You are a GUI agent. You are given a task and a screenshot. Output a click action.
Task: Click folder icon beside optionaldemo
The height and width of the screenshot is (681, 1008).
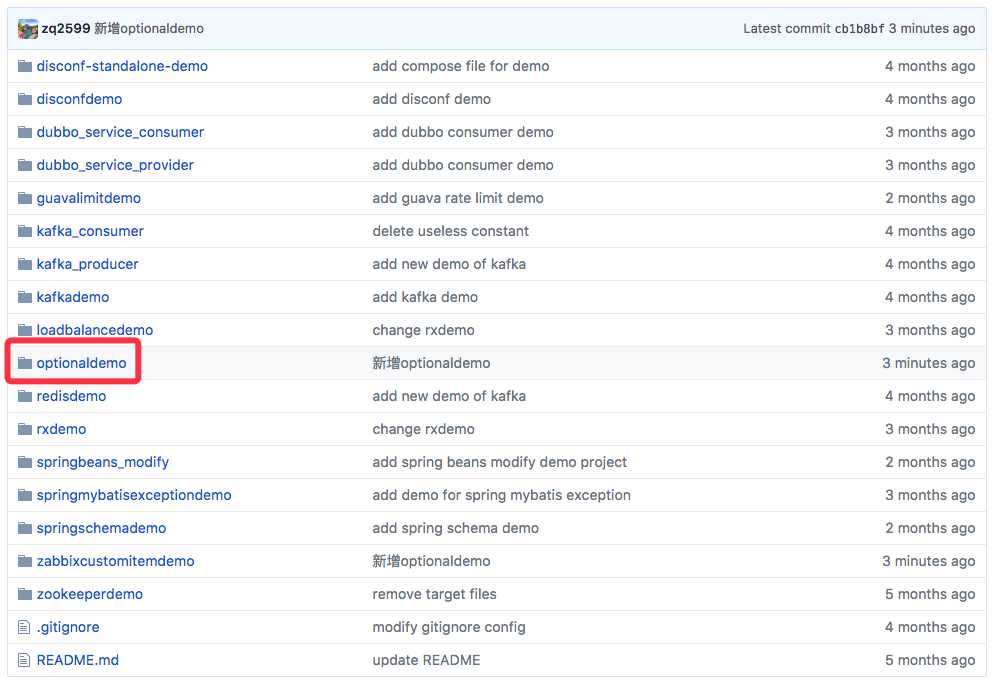coord(25,363)
